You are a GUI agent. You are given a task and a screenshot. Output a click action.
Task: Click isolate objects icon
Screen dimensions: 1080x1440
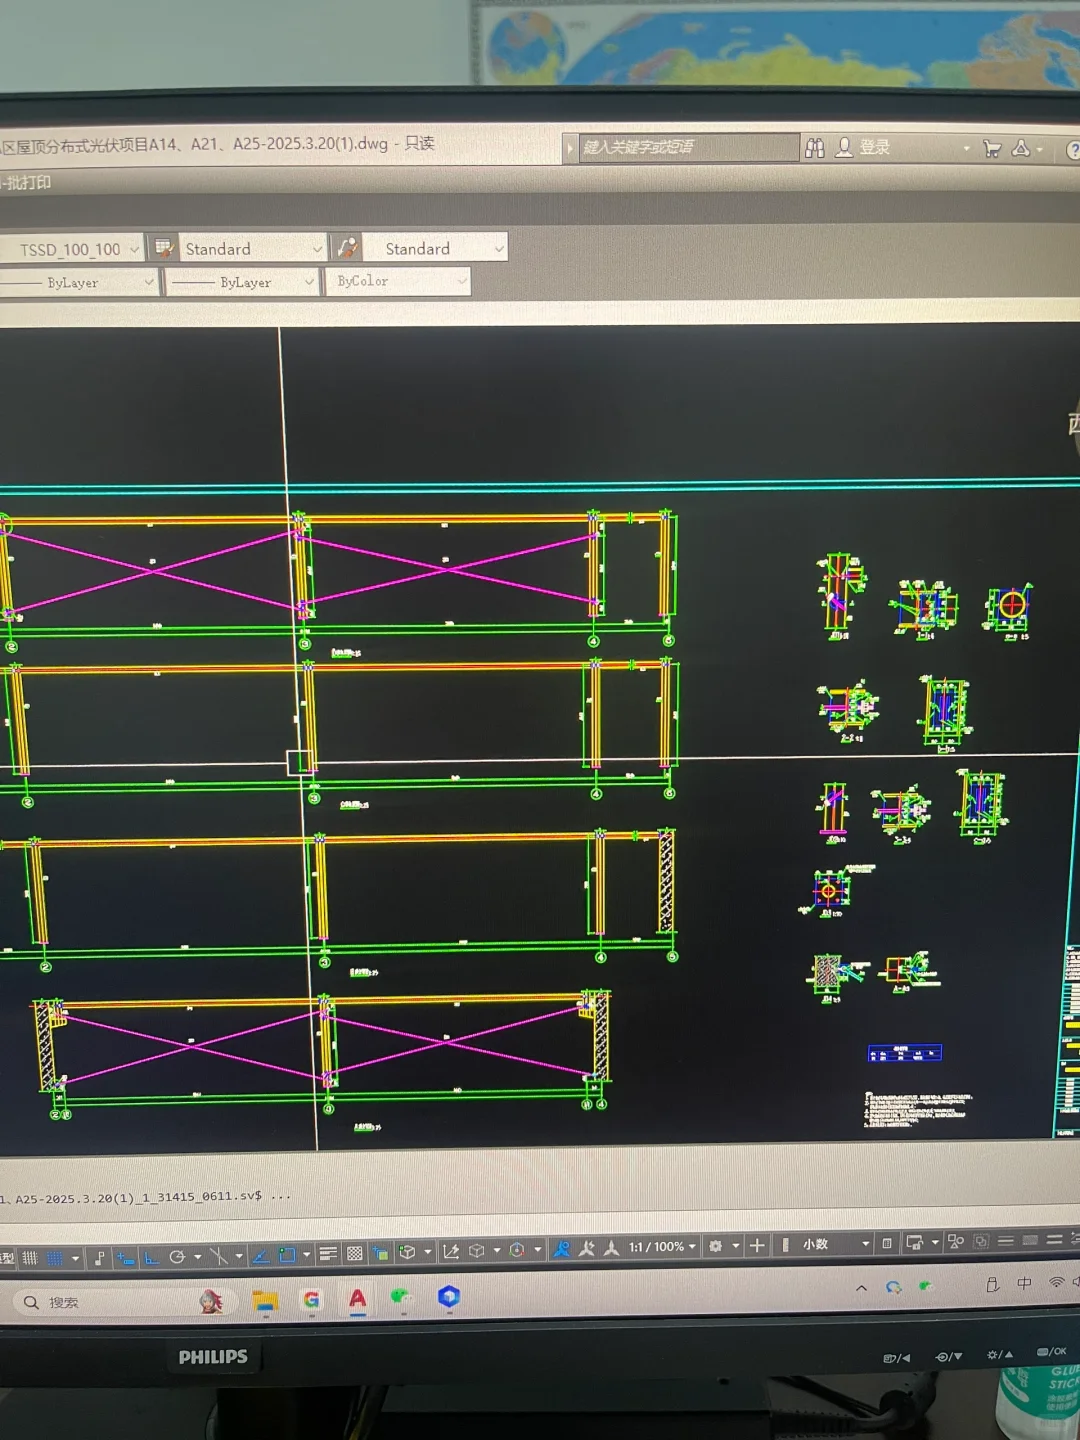(x=956, y=1241)
